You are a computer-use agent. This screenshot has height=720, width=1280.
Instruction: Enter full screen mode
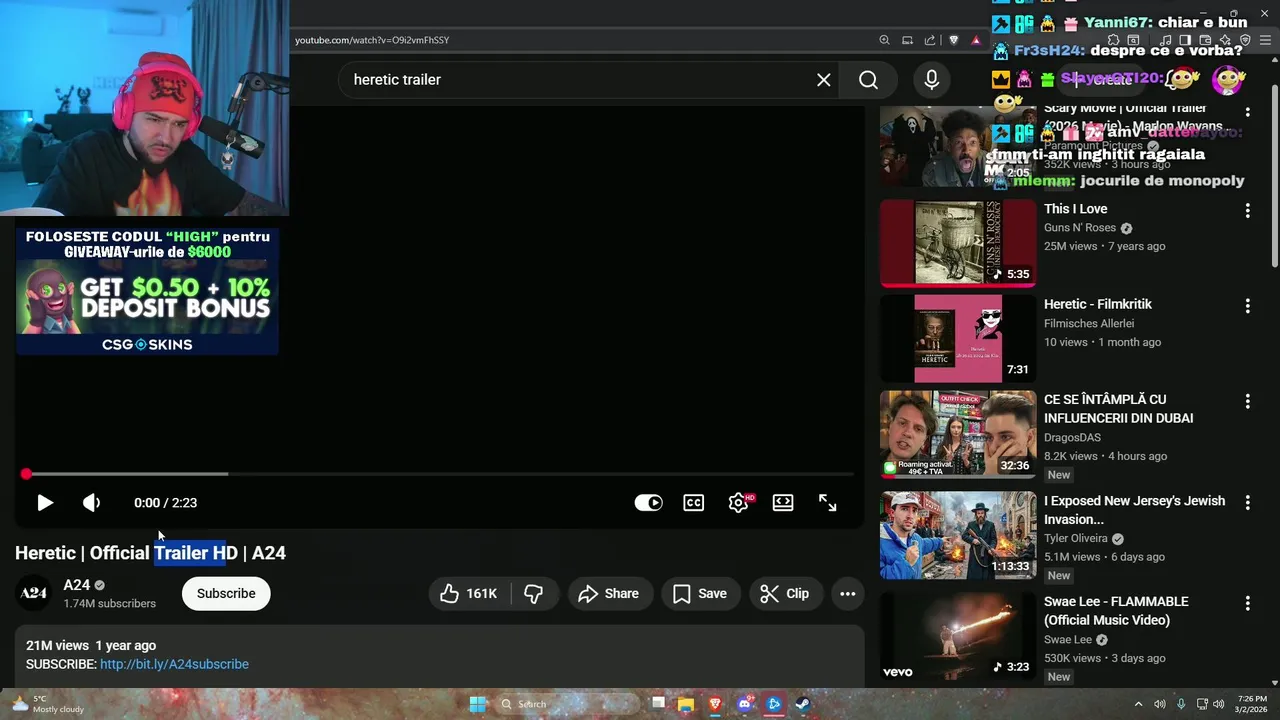tap(828, 503)
